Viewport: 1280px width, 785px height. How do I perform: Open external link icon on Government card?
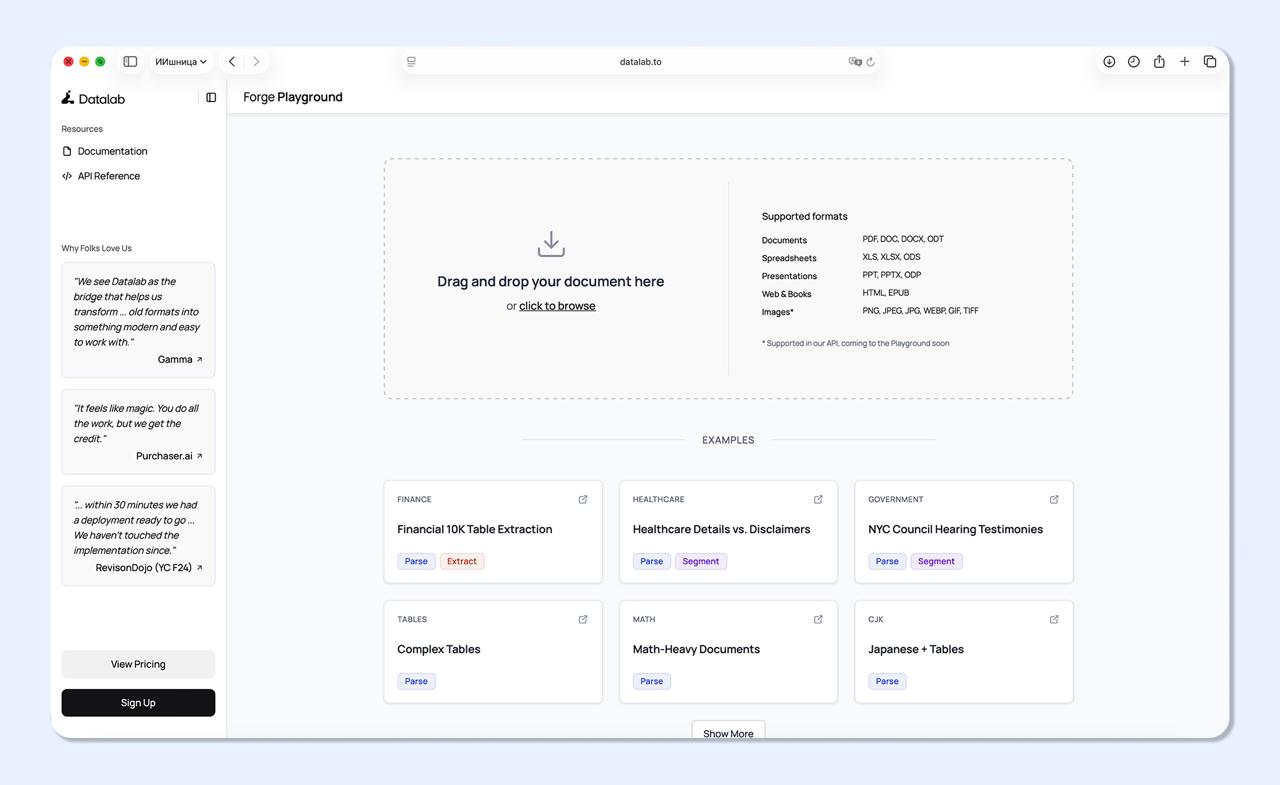pyautogui.click(x=1054, y=499)
